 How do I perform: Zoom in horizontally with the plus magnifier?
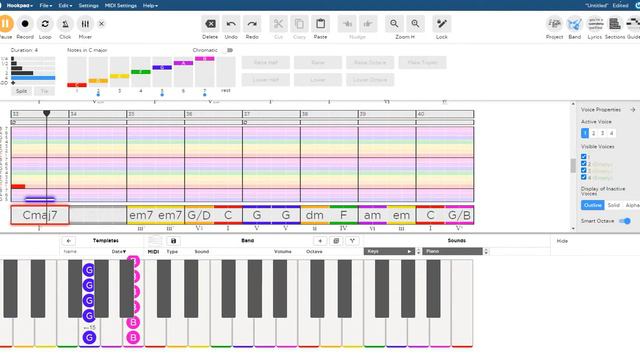415,24
